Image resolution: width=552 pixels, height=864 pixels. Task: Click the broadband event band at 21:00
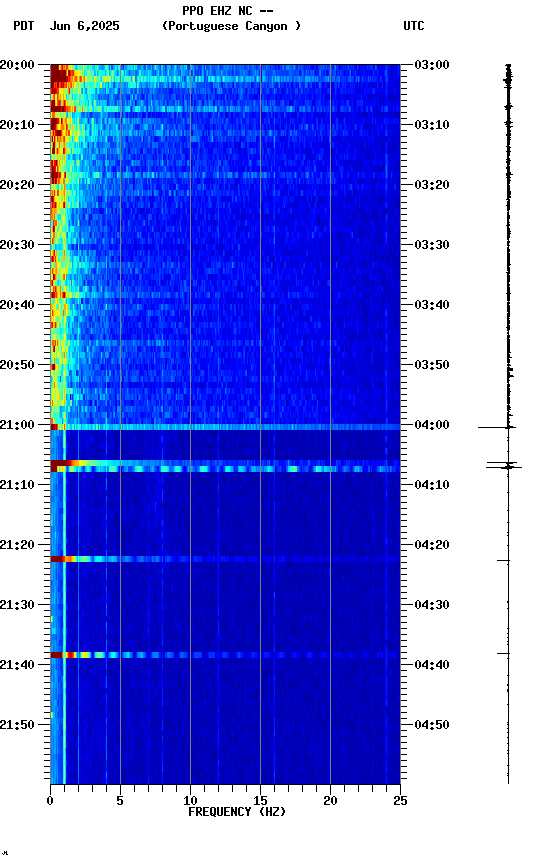pos(225,427)
